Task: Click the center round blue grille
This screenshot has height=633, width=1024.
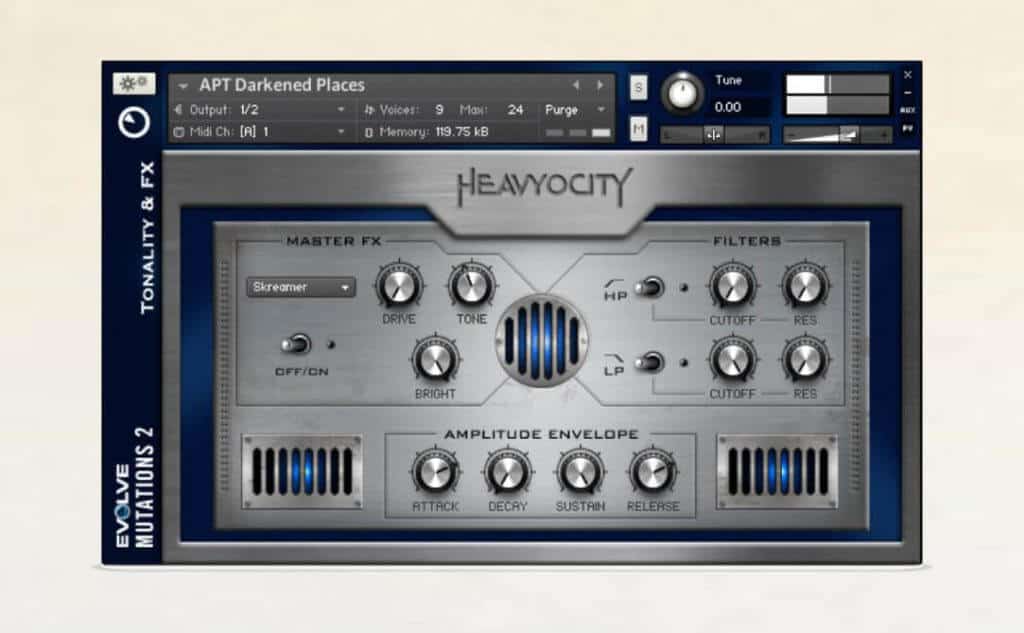Action: (x=541, y=340)
